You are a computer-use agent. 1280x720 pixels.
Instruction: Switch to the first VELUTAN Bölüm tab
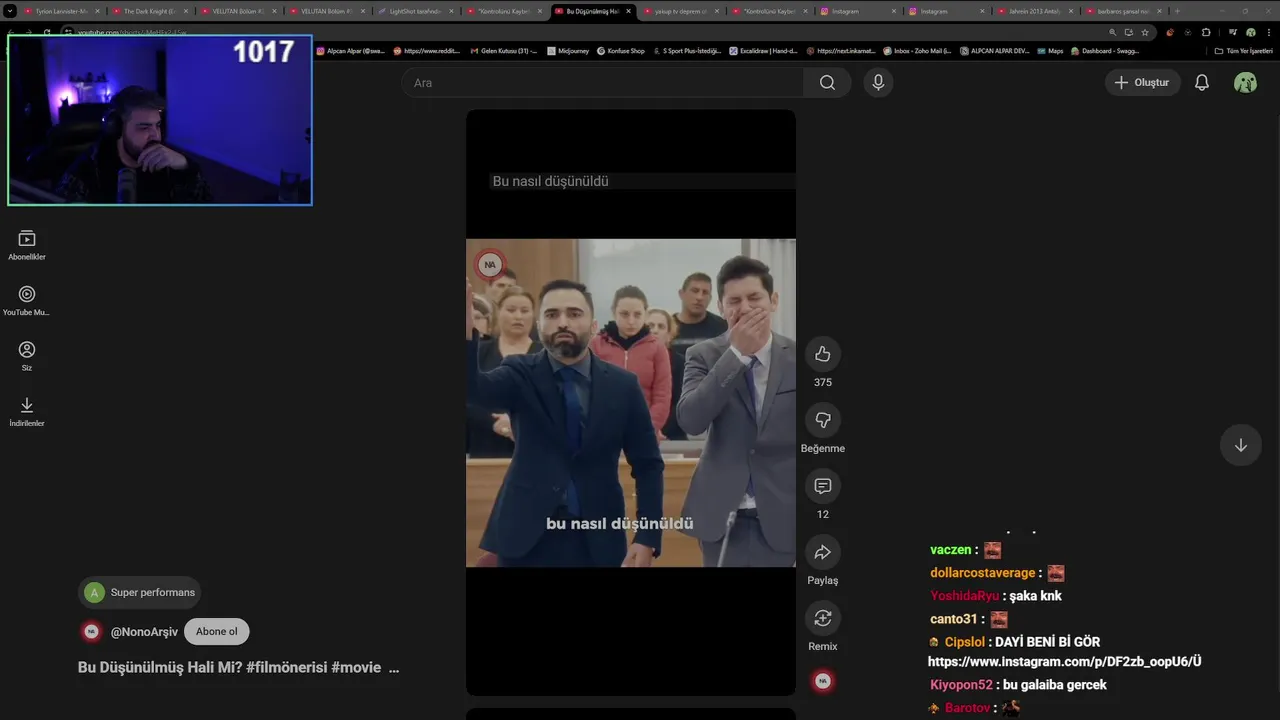click(238, 11)
